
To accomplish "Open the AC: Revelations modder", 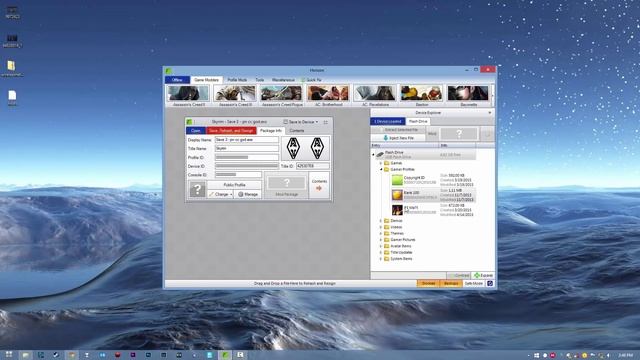I will [375, 96].
